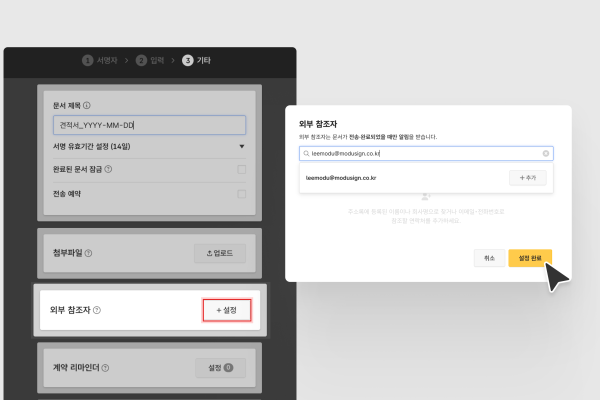Viewport: 600px width, 400px height.
Task: Click 설정 button for 계약 리마인더
Action: (219, 369)
